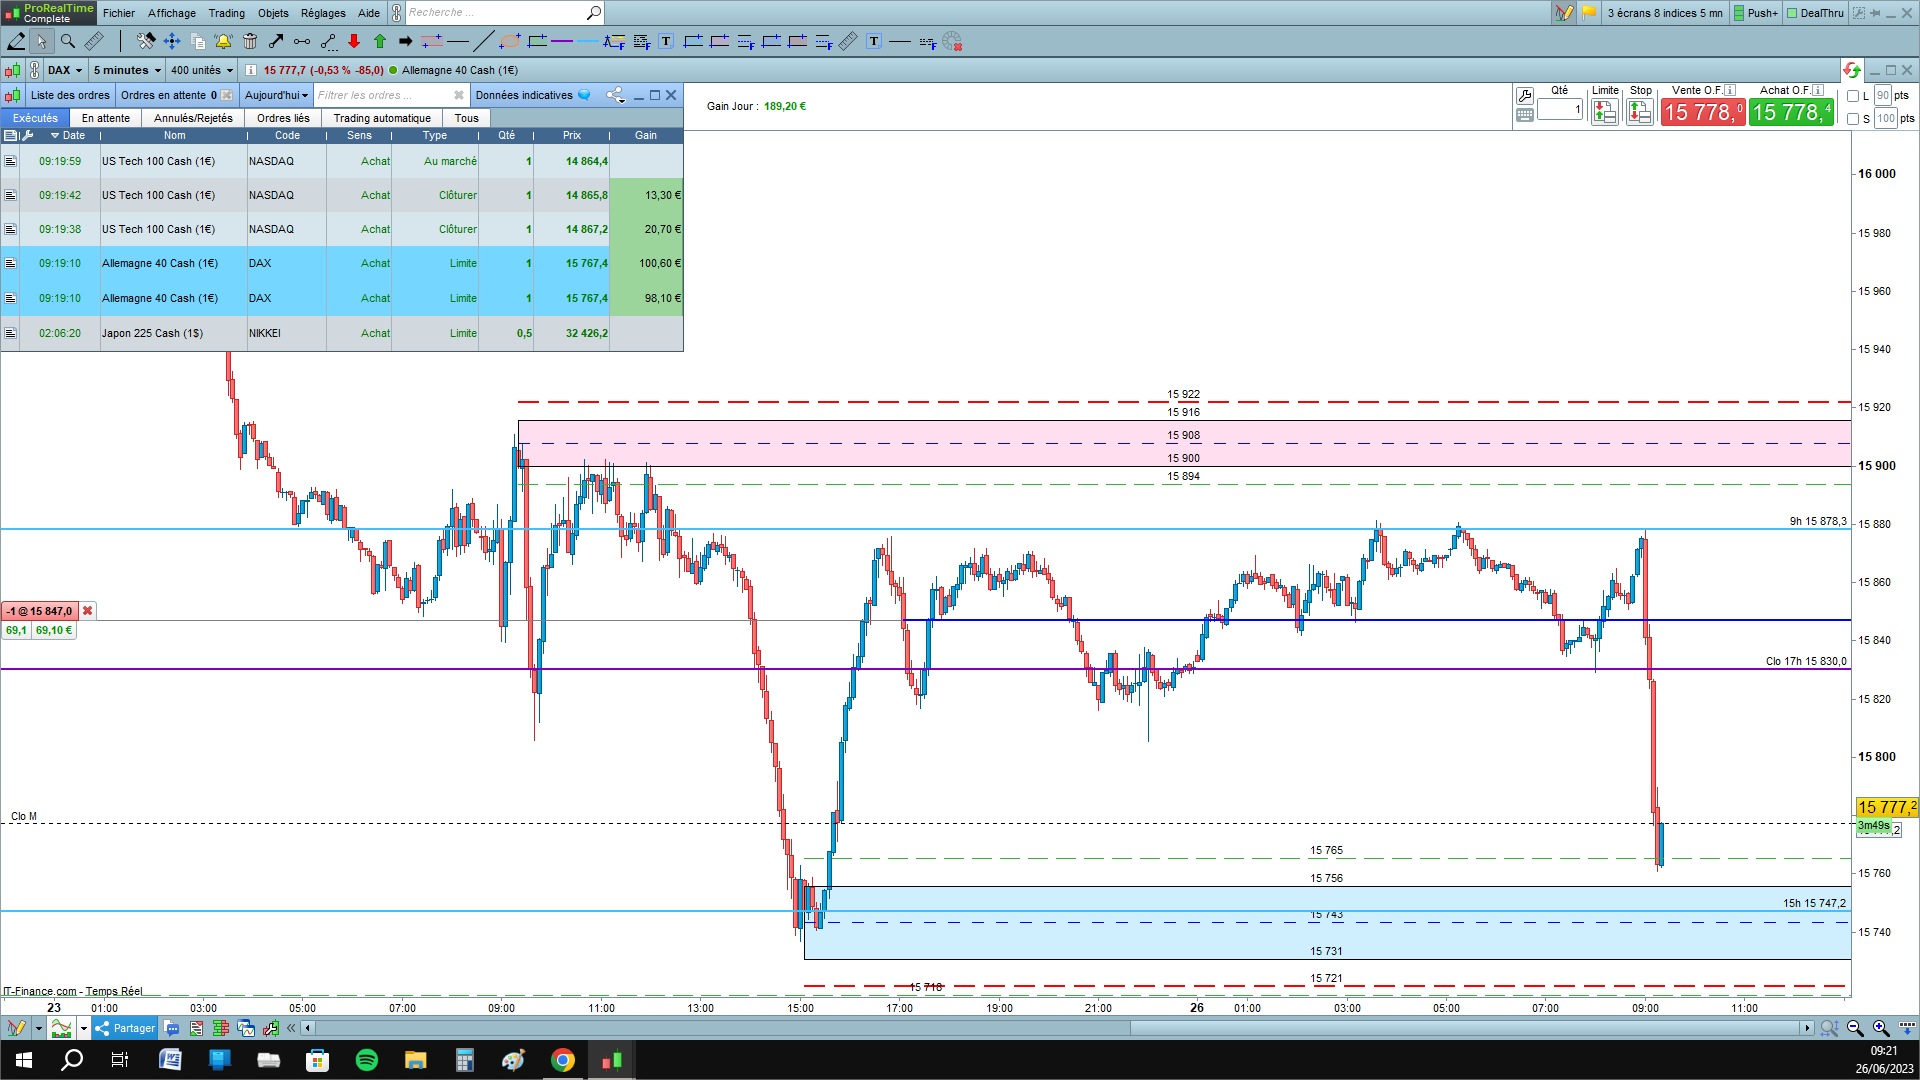The width and height of the screenshot is (1920, 1080).
Task: Select the magnifier zoom tool
Action: (x=68, y=41)
